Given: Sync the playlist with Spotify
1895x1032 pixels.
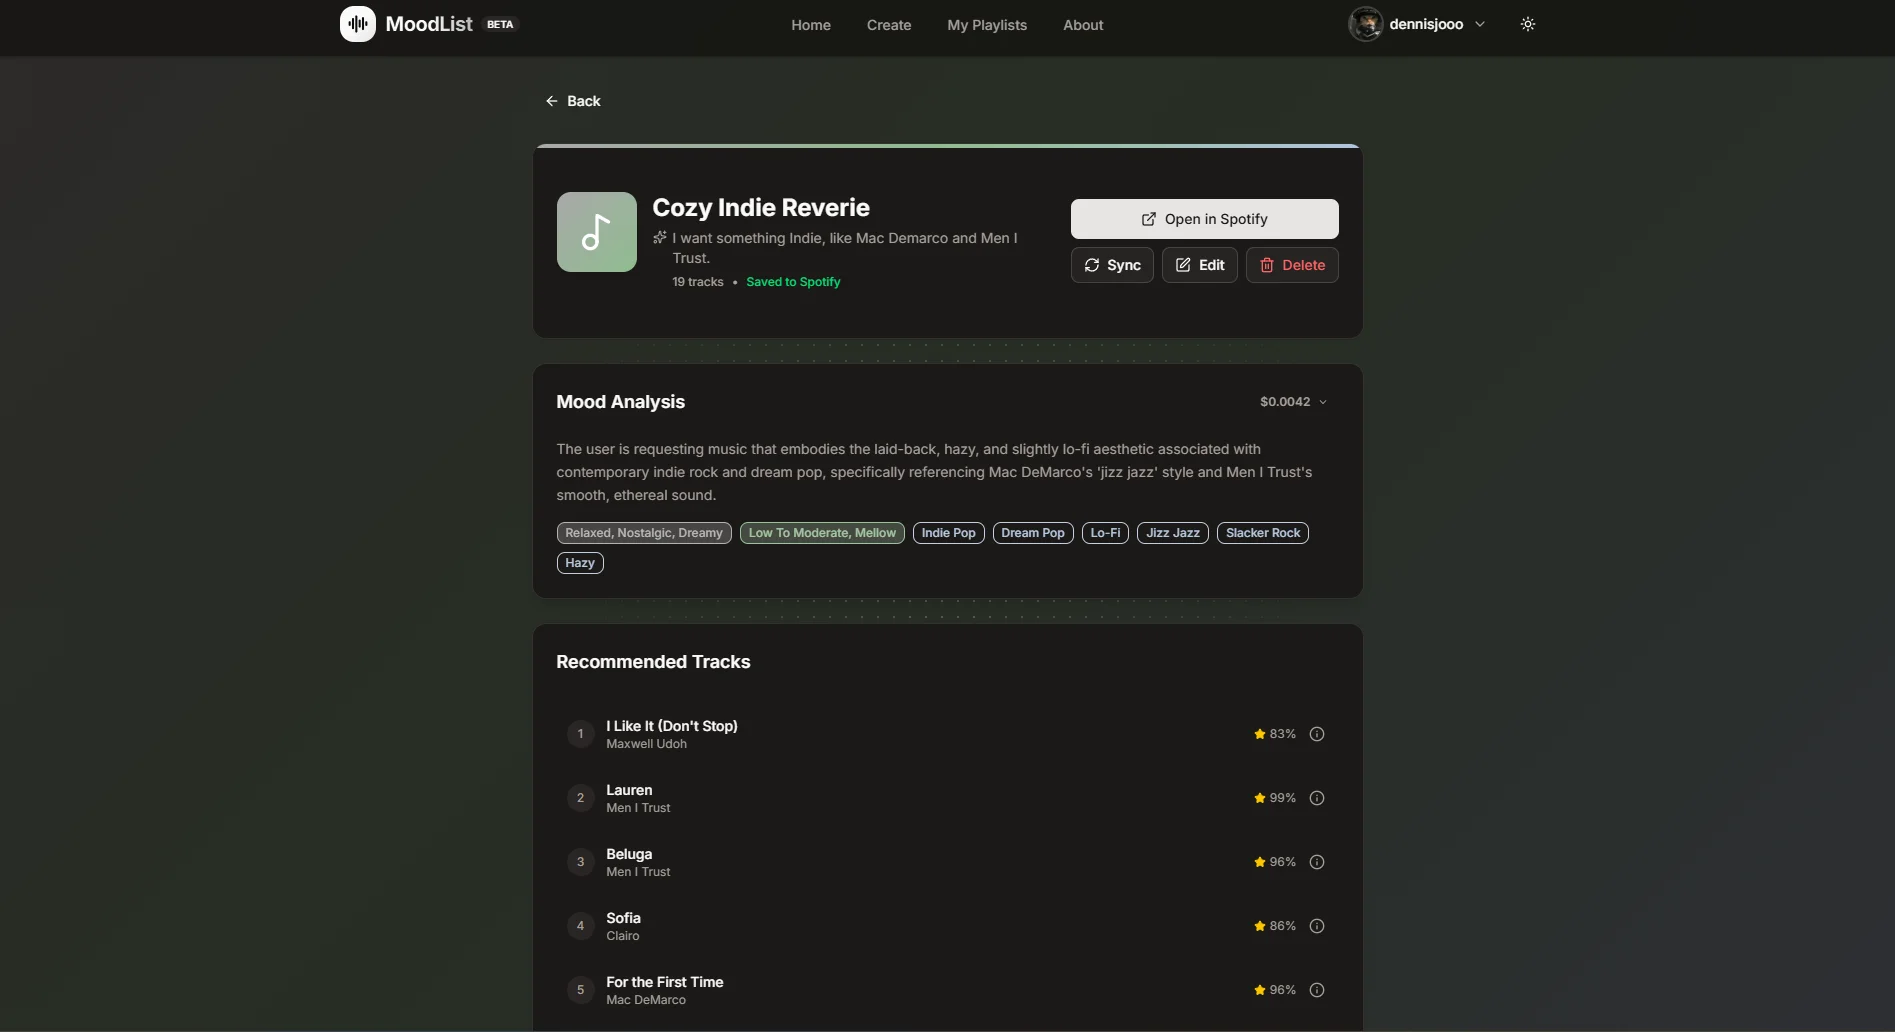Looking at the screenshot, I should click(1111, 265).
